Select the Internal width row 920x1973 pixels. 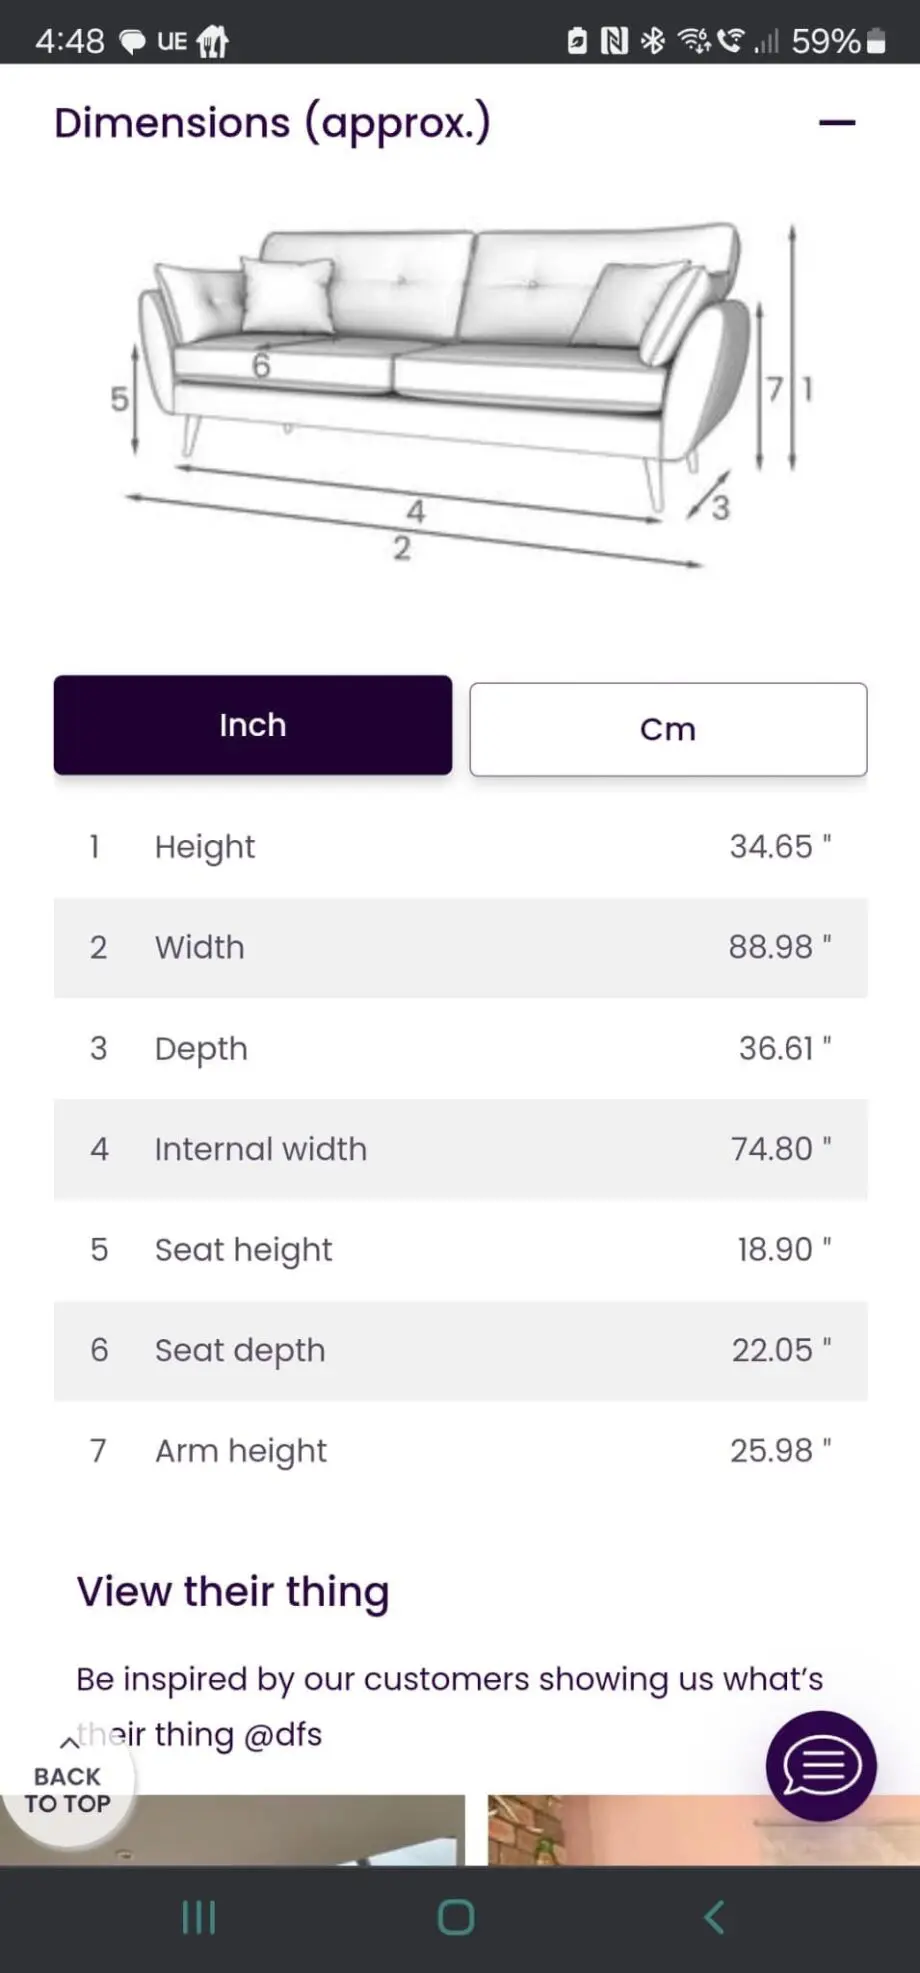pyautogui.click(x=461, y=1149)
